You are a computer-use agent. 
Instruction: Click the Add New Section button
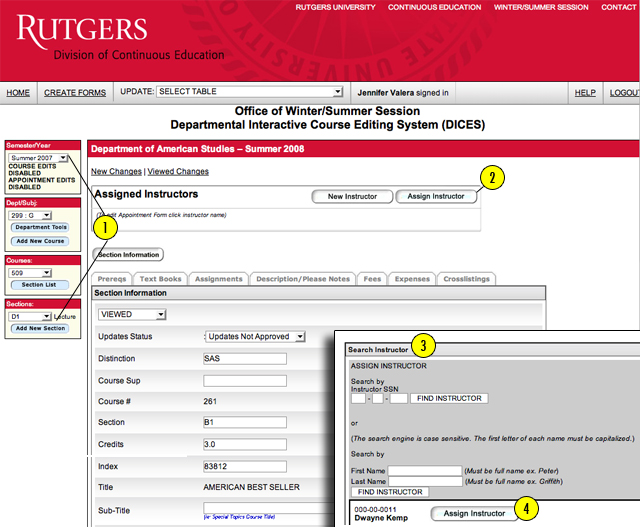(x=40, y=328)
